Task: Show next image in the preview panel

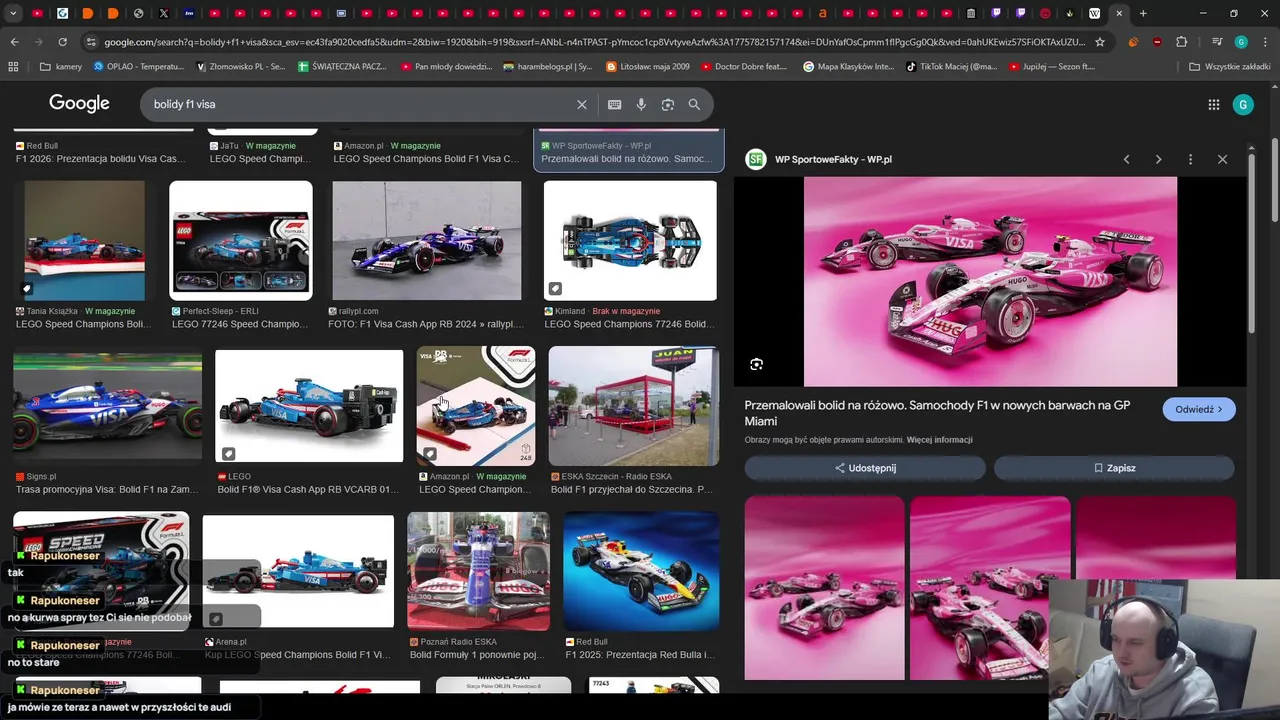Action: [1158, 159]
